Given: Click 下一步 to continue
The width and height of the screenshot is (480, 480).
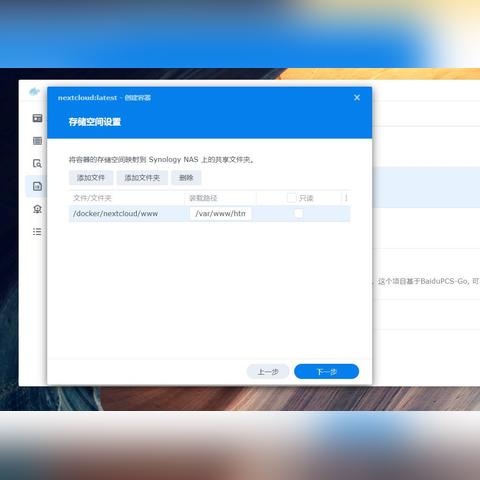Looking at the screenshot, I should (x=327, y=371).
